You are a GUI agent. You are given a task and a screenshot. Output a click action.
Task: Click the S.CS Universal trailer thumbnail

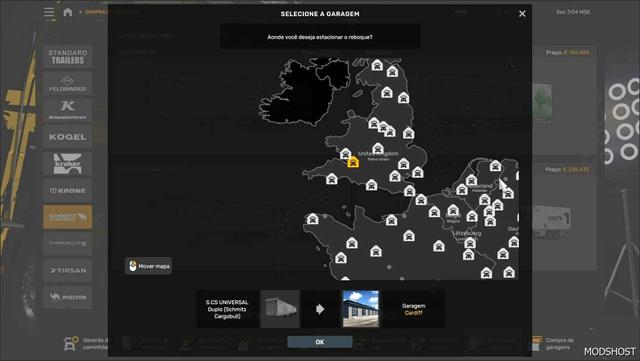pos(280,309)
